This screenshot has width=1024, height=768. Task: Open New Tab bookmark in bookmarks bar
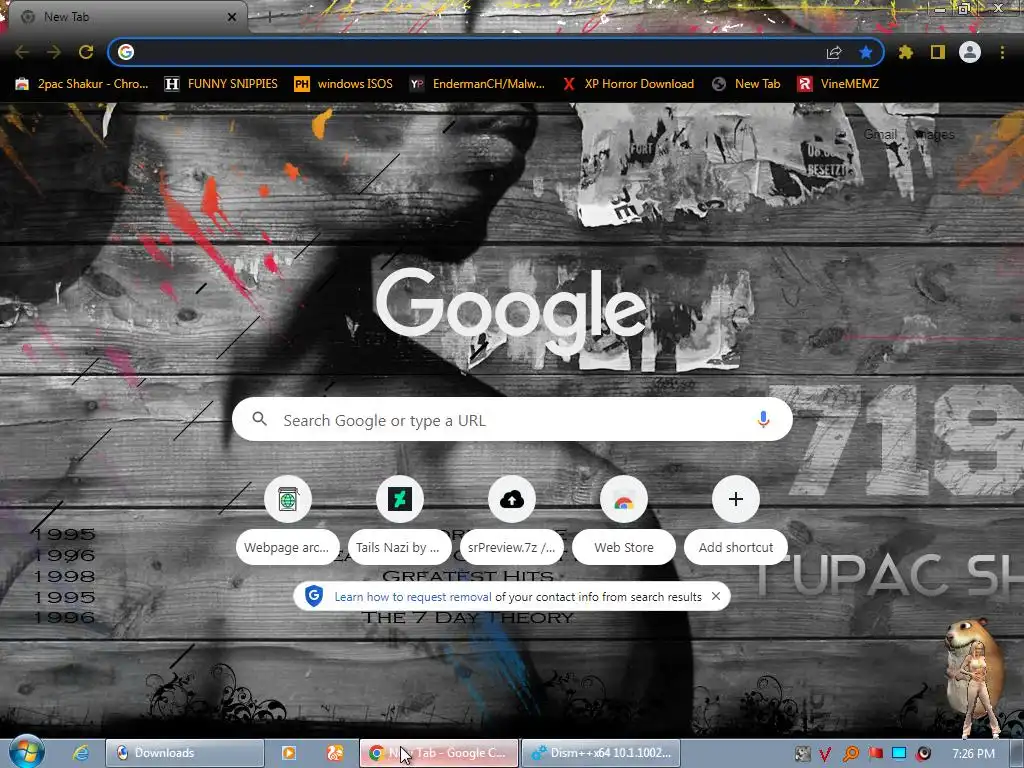coord(746,84)
